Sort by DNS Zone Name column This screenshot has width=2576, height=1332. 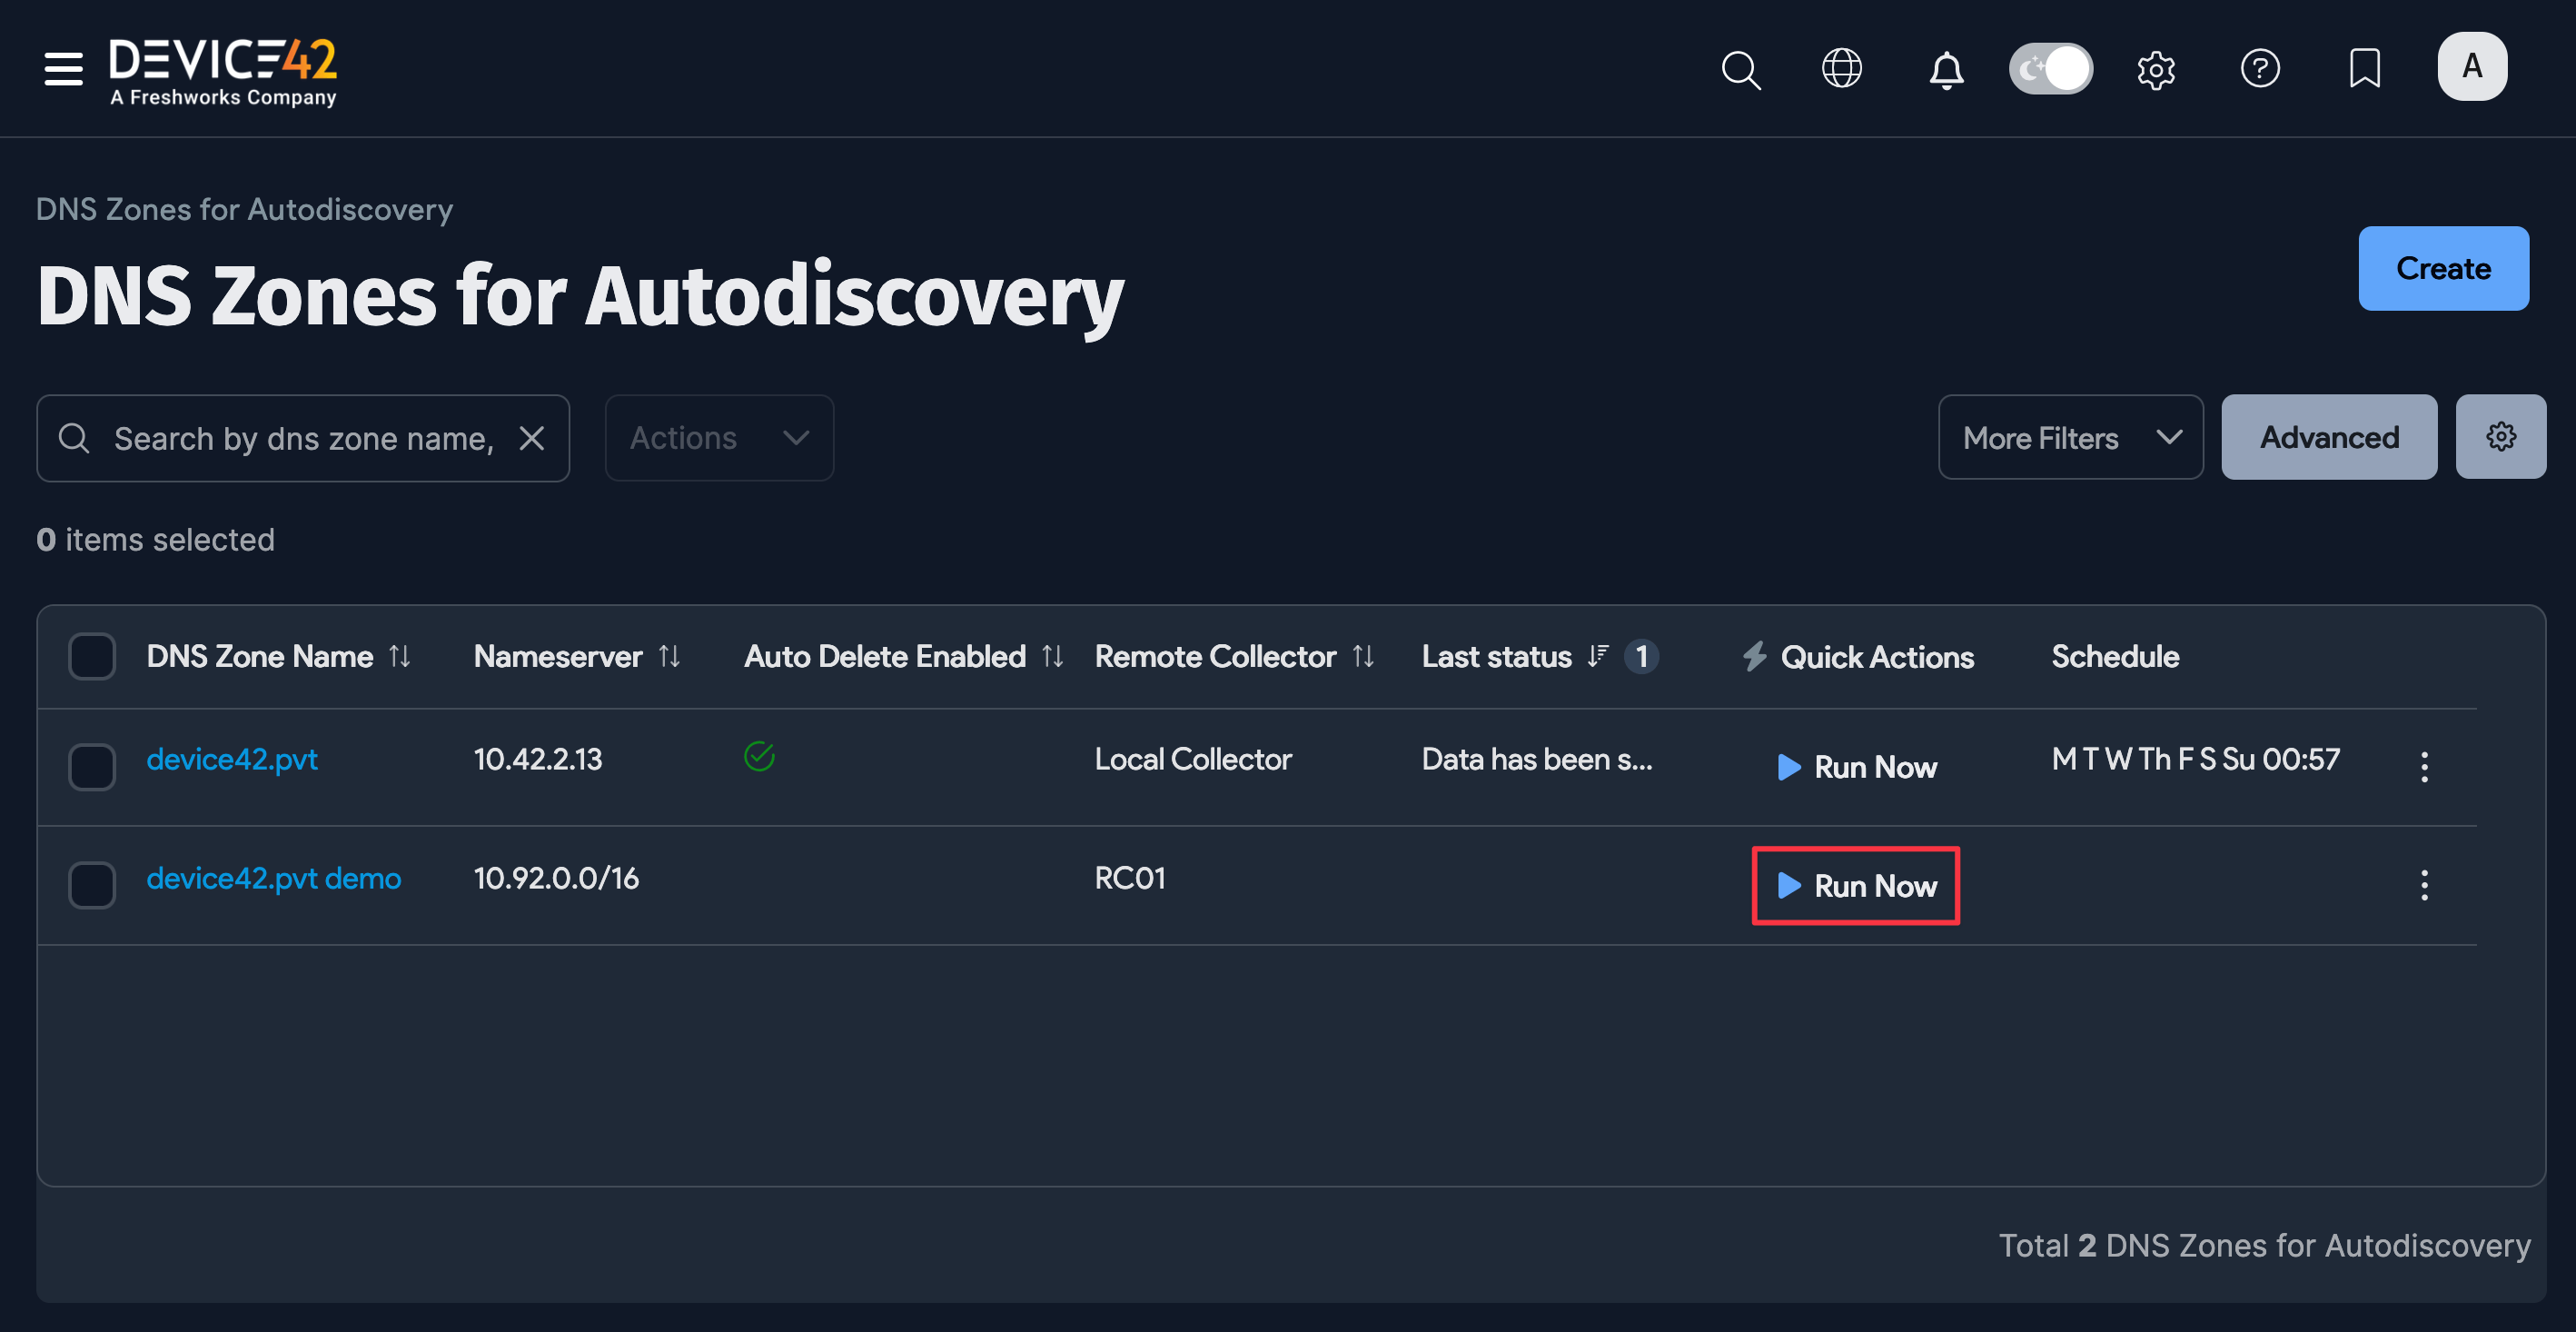click(399, 656)
